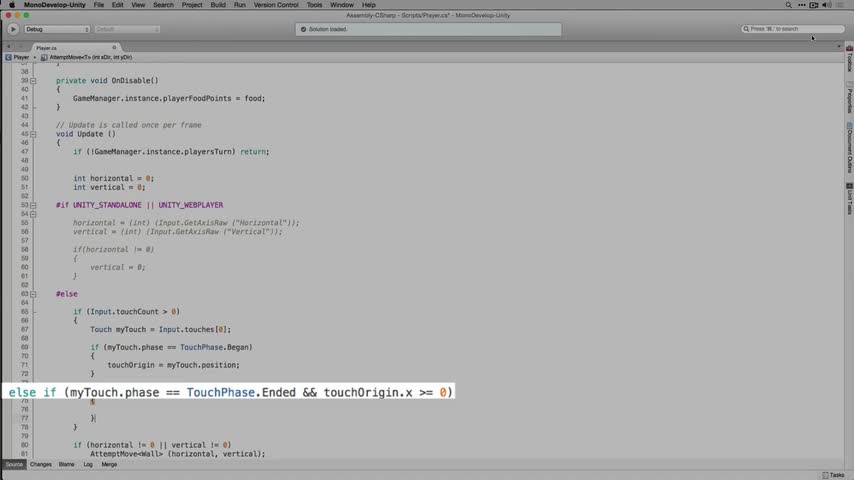Collapse the OnDisable method fold marker
Image resolution: width=854 pixels, height=480 pixels.
tap(33, 81)
